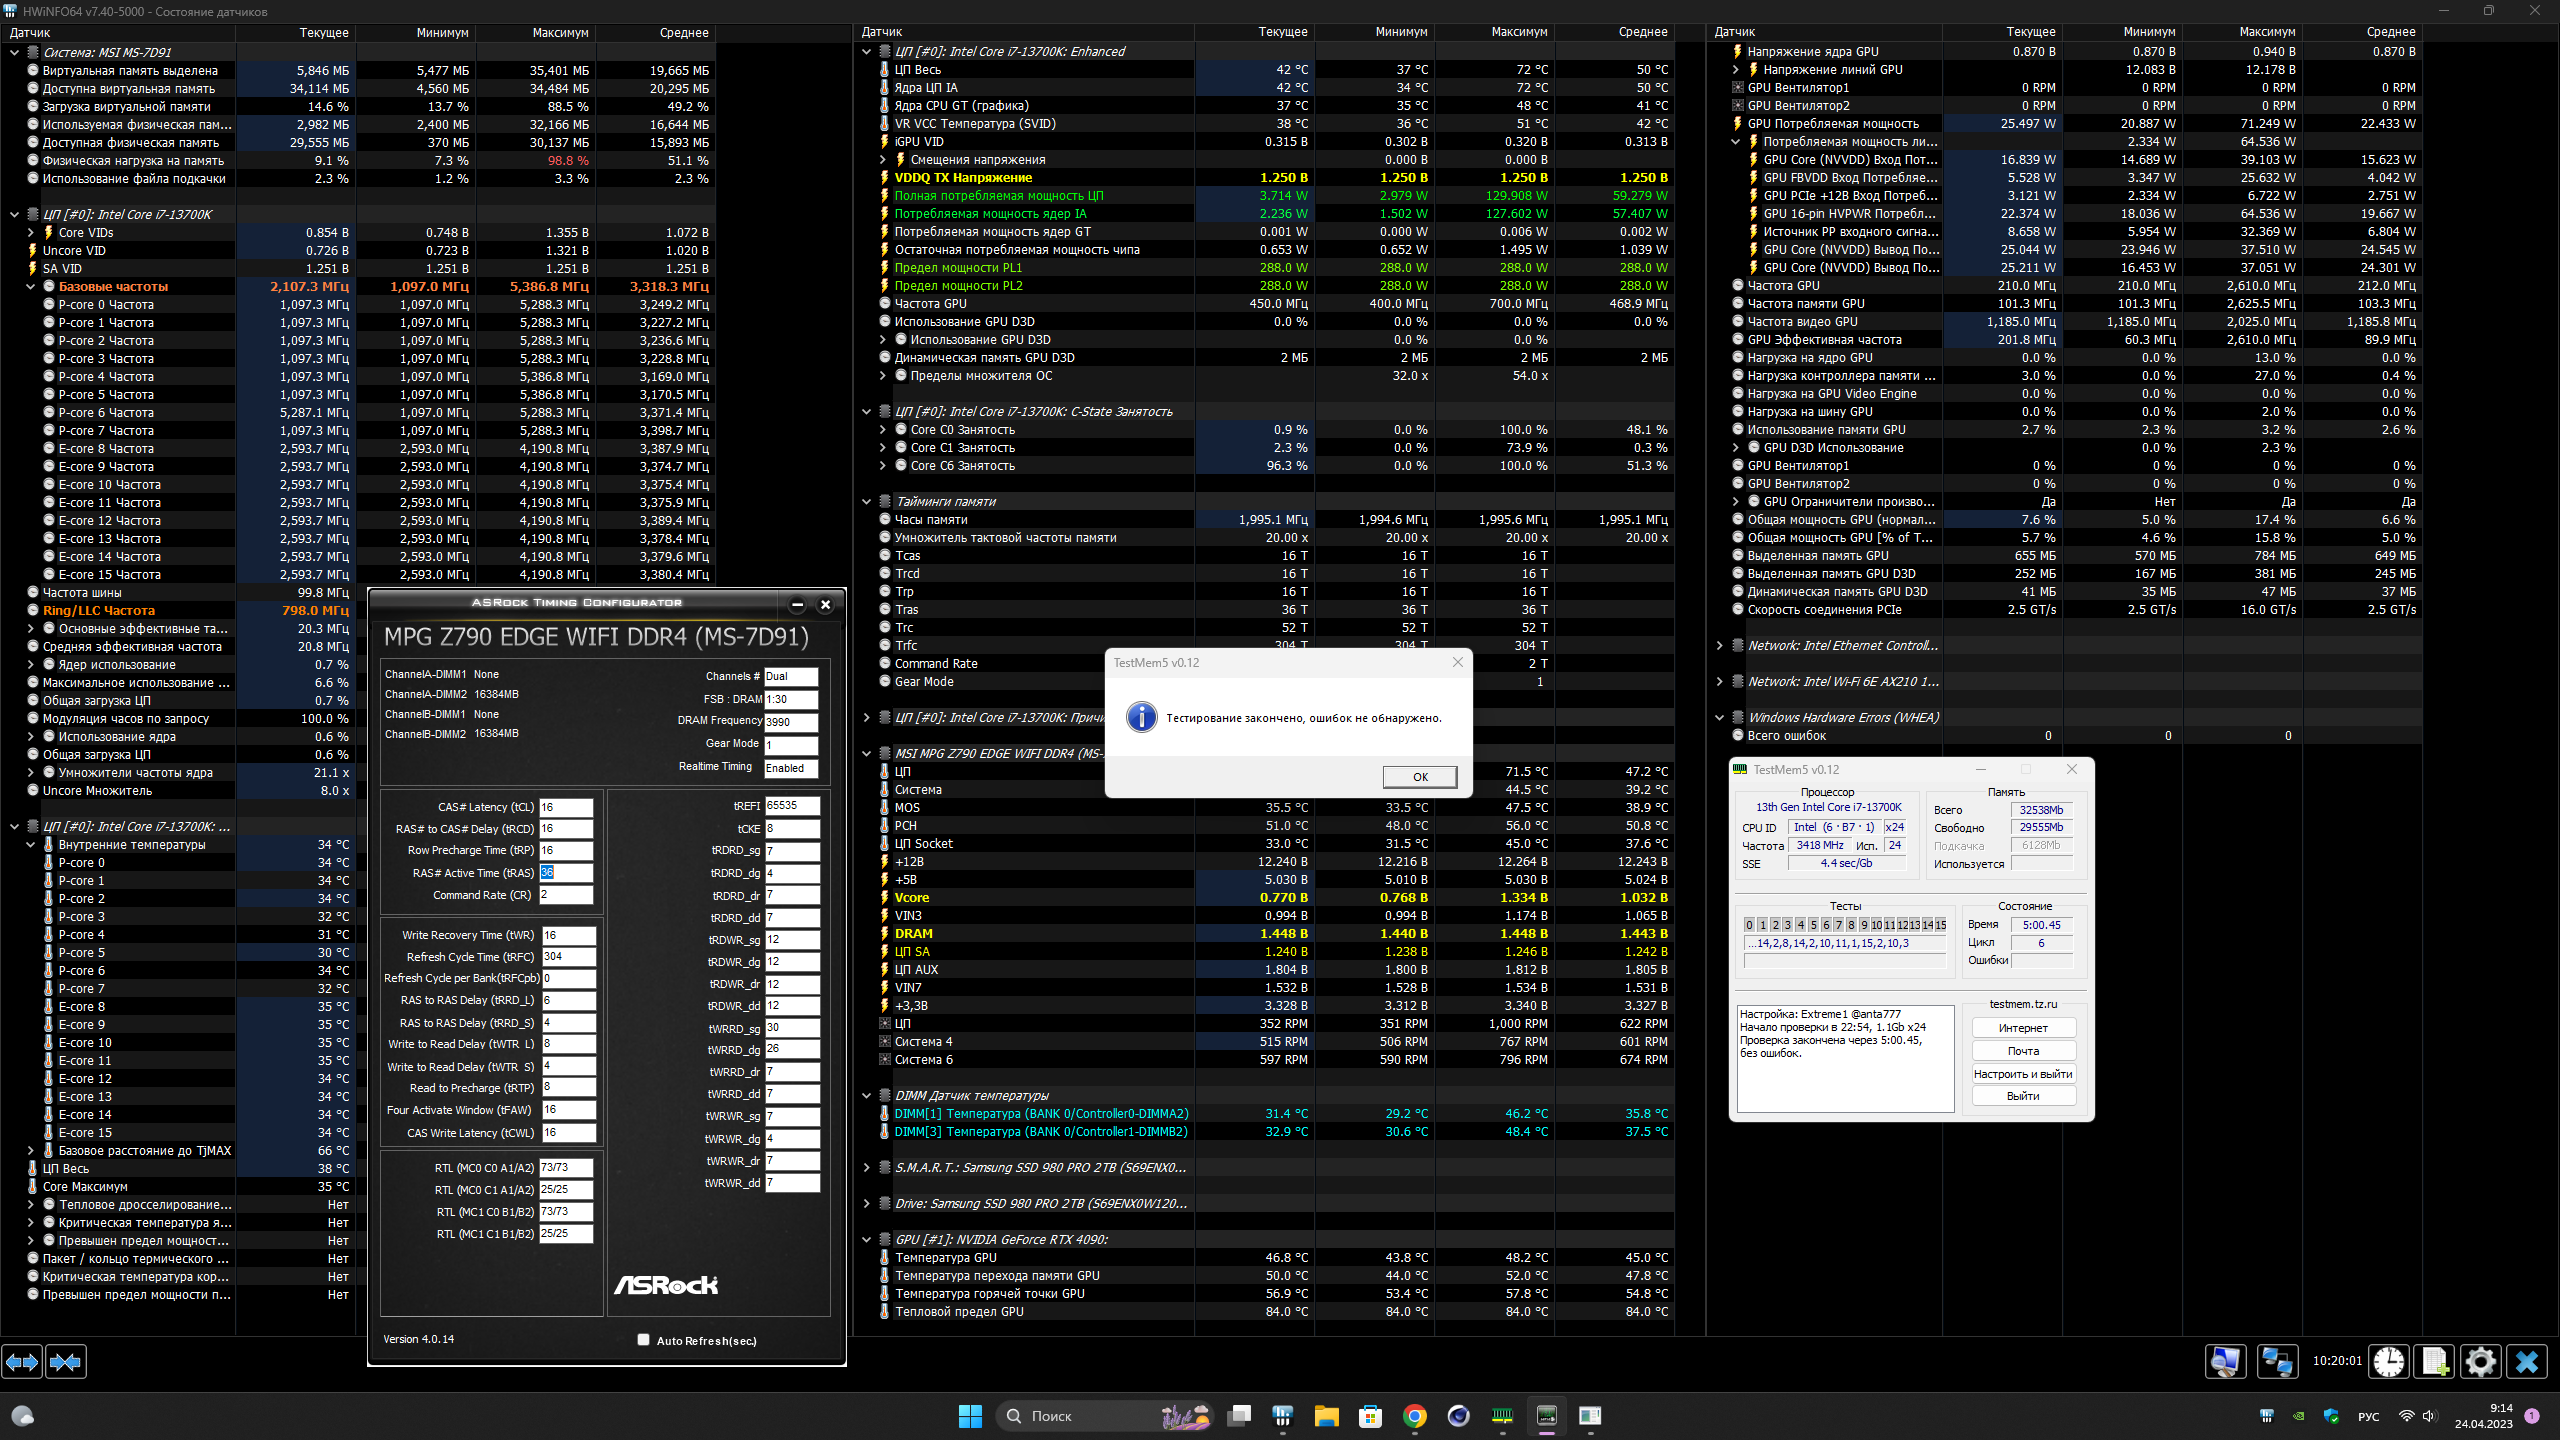
Task: Click the expand columns left-right arrows icon
Action: tap(22, 1361)
